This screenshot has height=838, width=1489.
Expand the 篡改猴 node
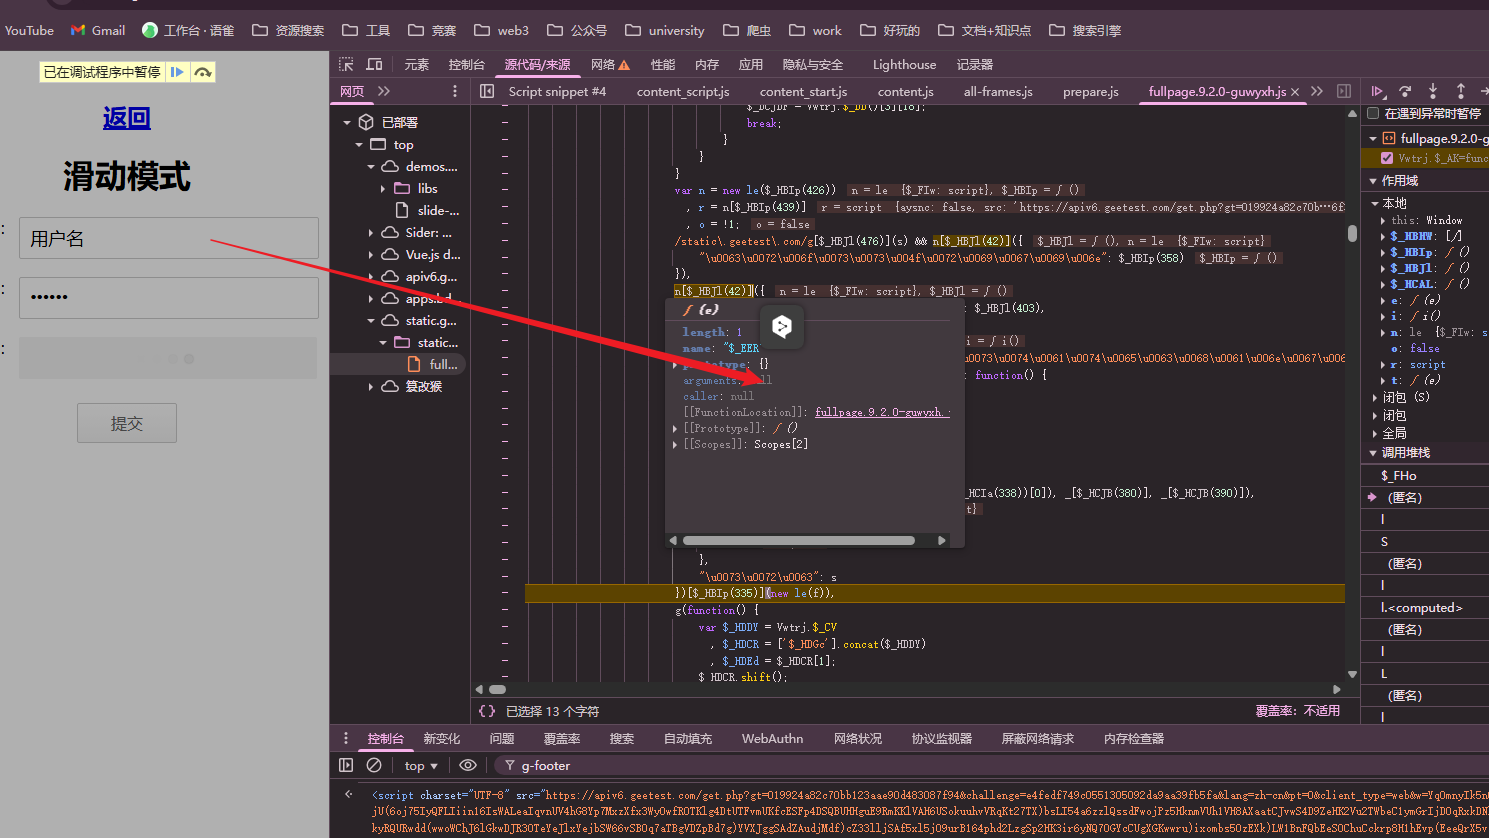click(371, 386)
